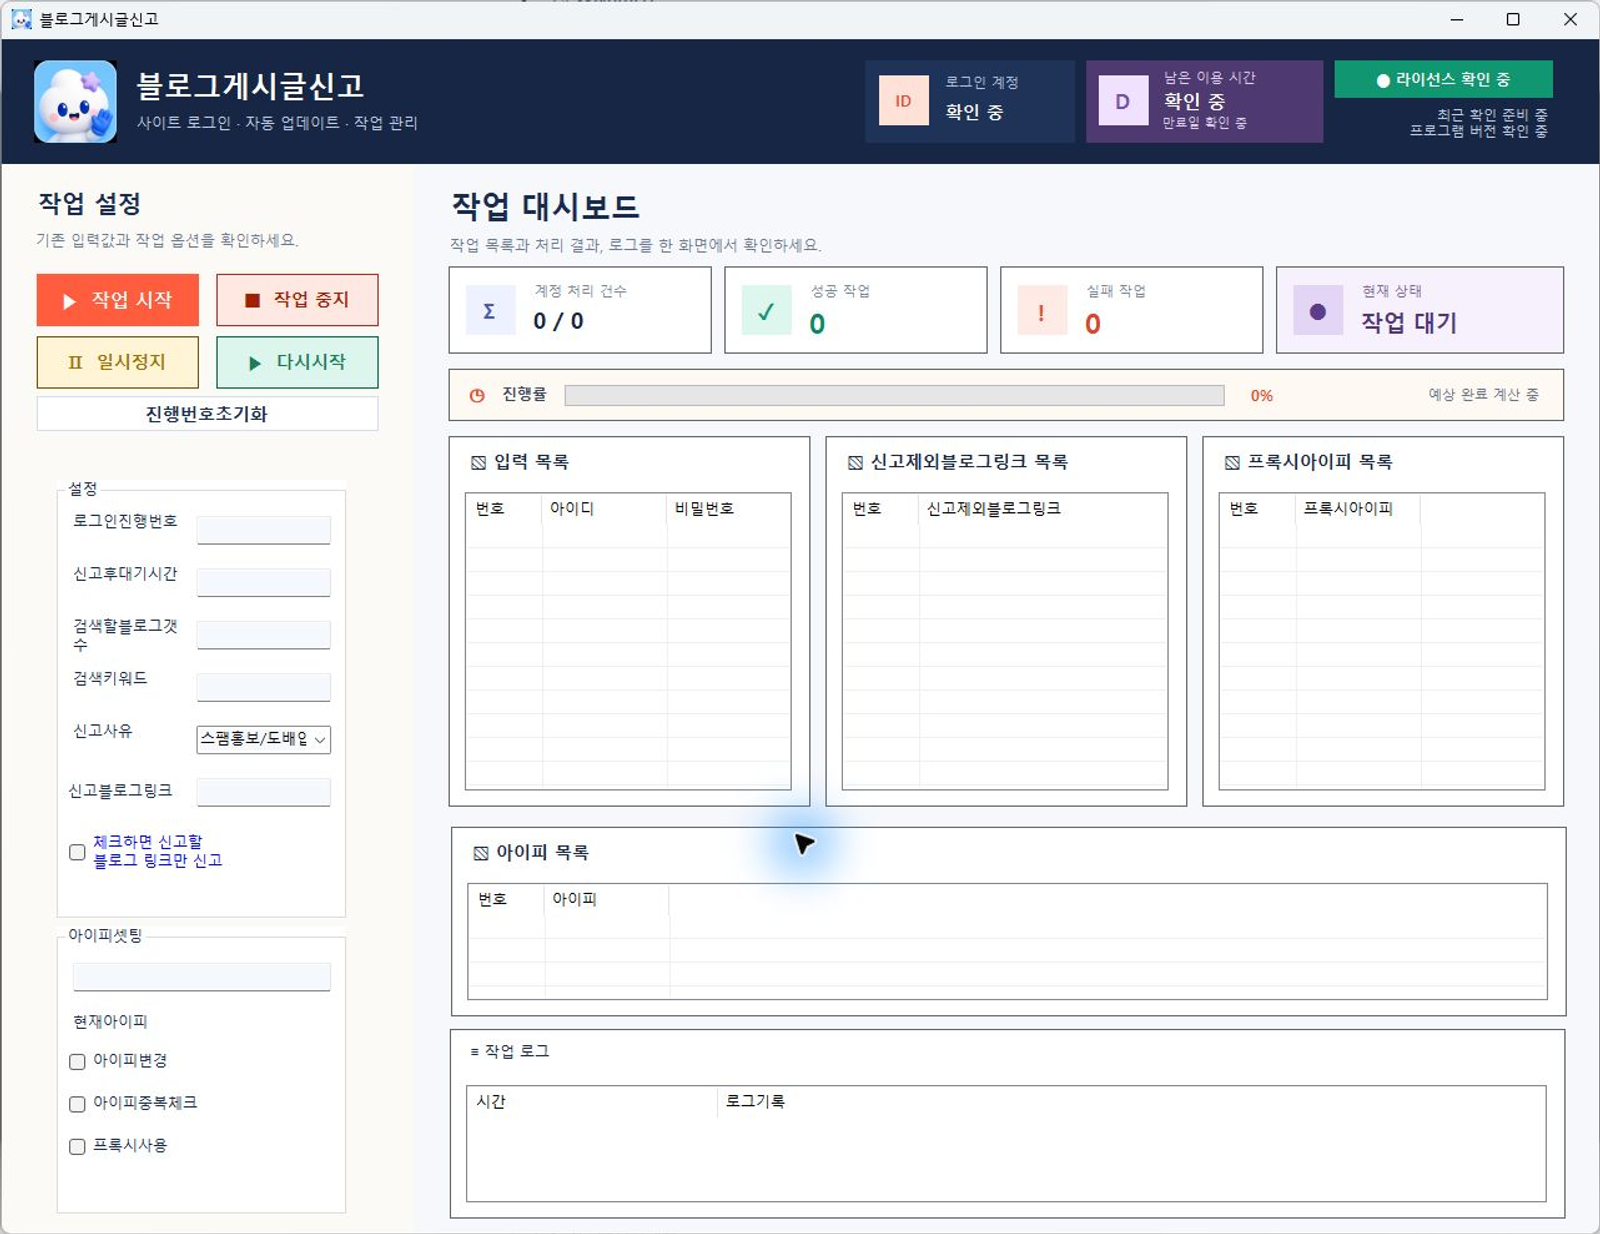This screenshot has width=1600, height=1234.
Task: Pause with the 일시정지 button
Action: click(x=118, y=362)
